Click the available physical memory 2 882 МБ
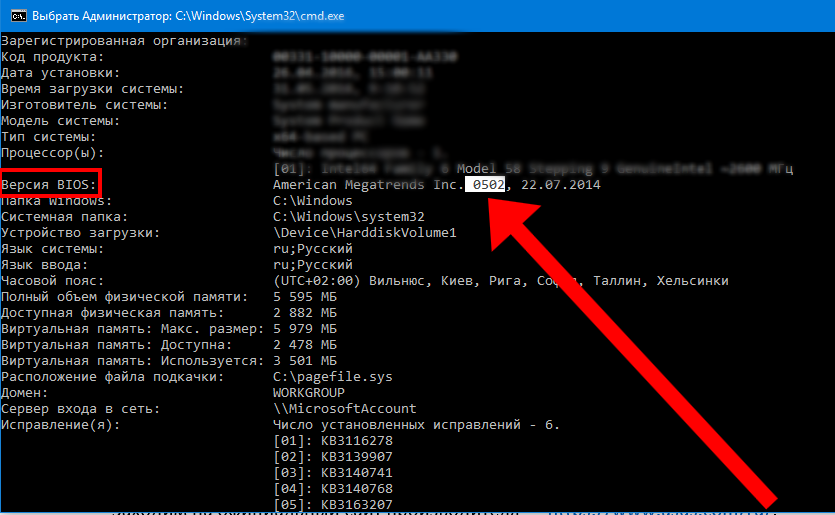Viewport: 835px width, 515px height. (x=304, y=313)
